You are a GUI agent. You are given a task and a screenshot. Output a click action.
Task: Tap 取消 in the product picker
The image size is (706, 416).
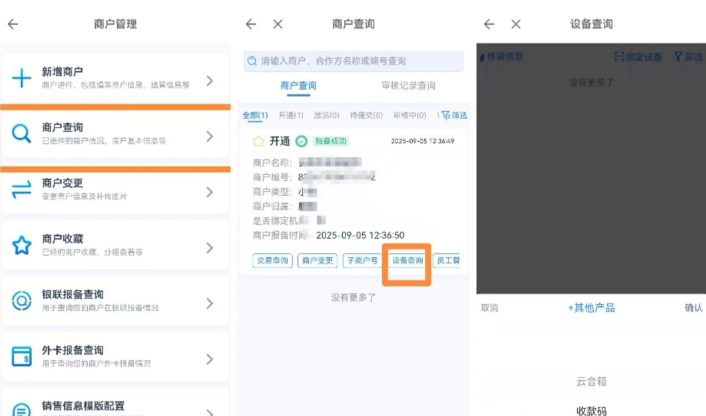489,308
